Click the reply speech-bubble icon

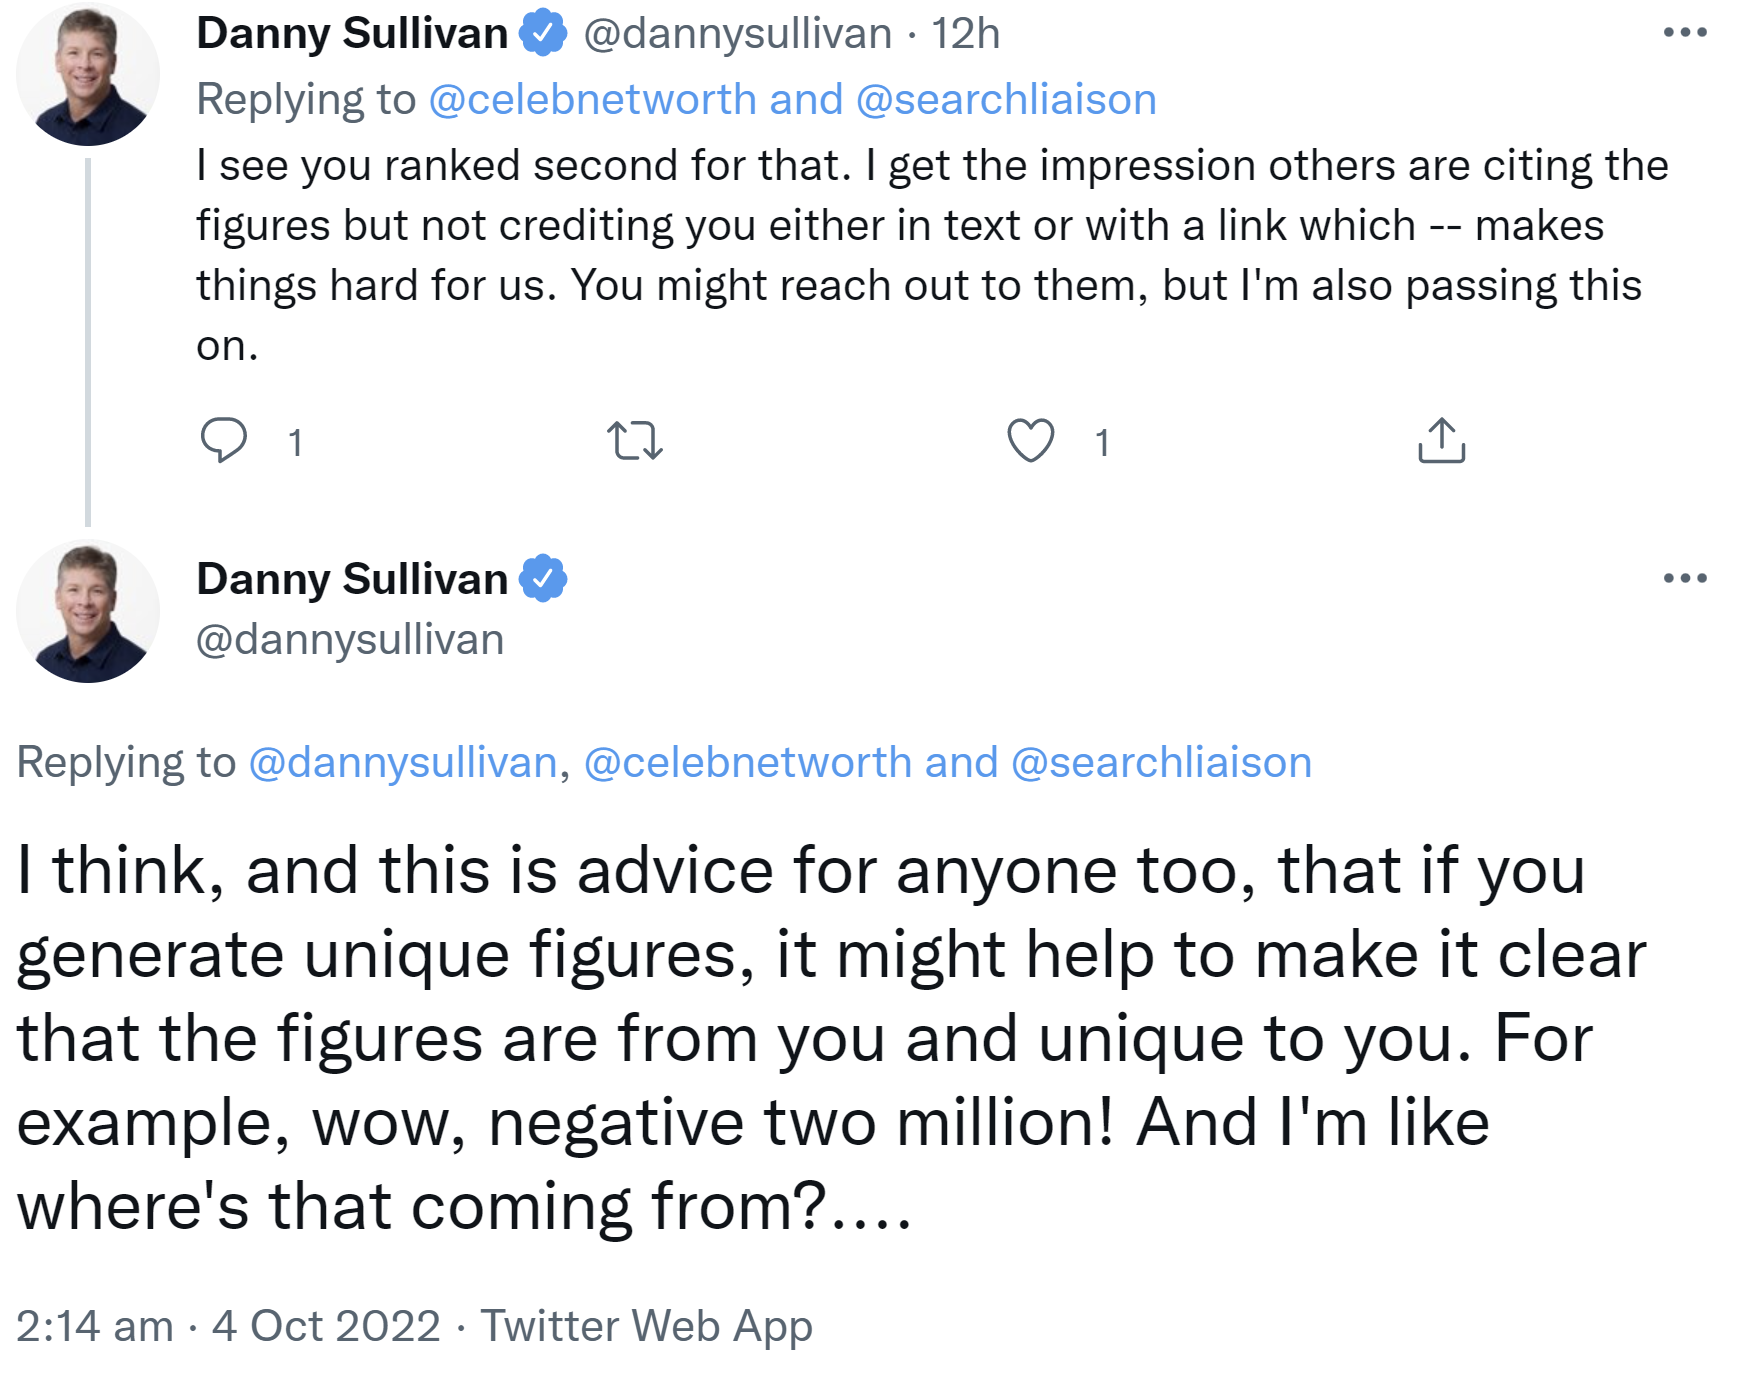click(x=224, y=440)
